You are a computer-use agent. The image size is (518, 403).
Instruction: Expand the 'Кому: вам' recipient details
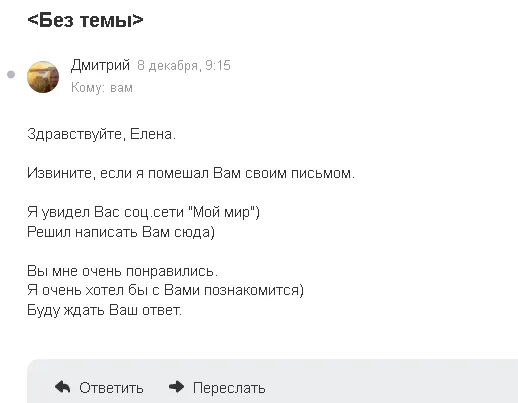[x=102, y=88]
